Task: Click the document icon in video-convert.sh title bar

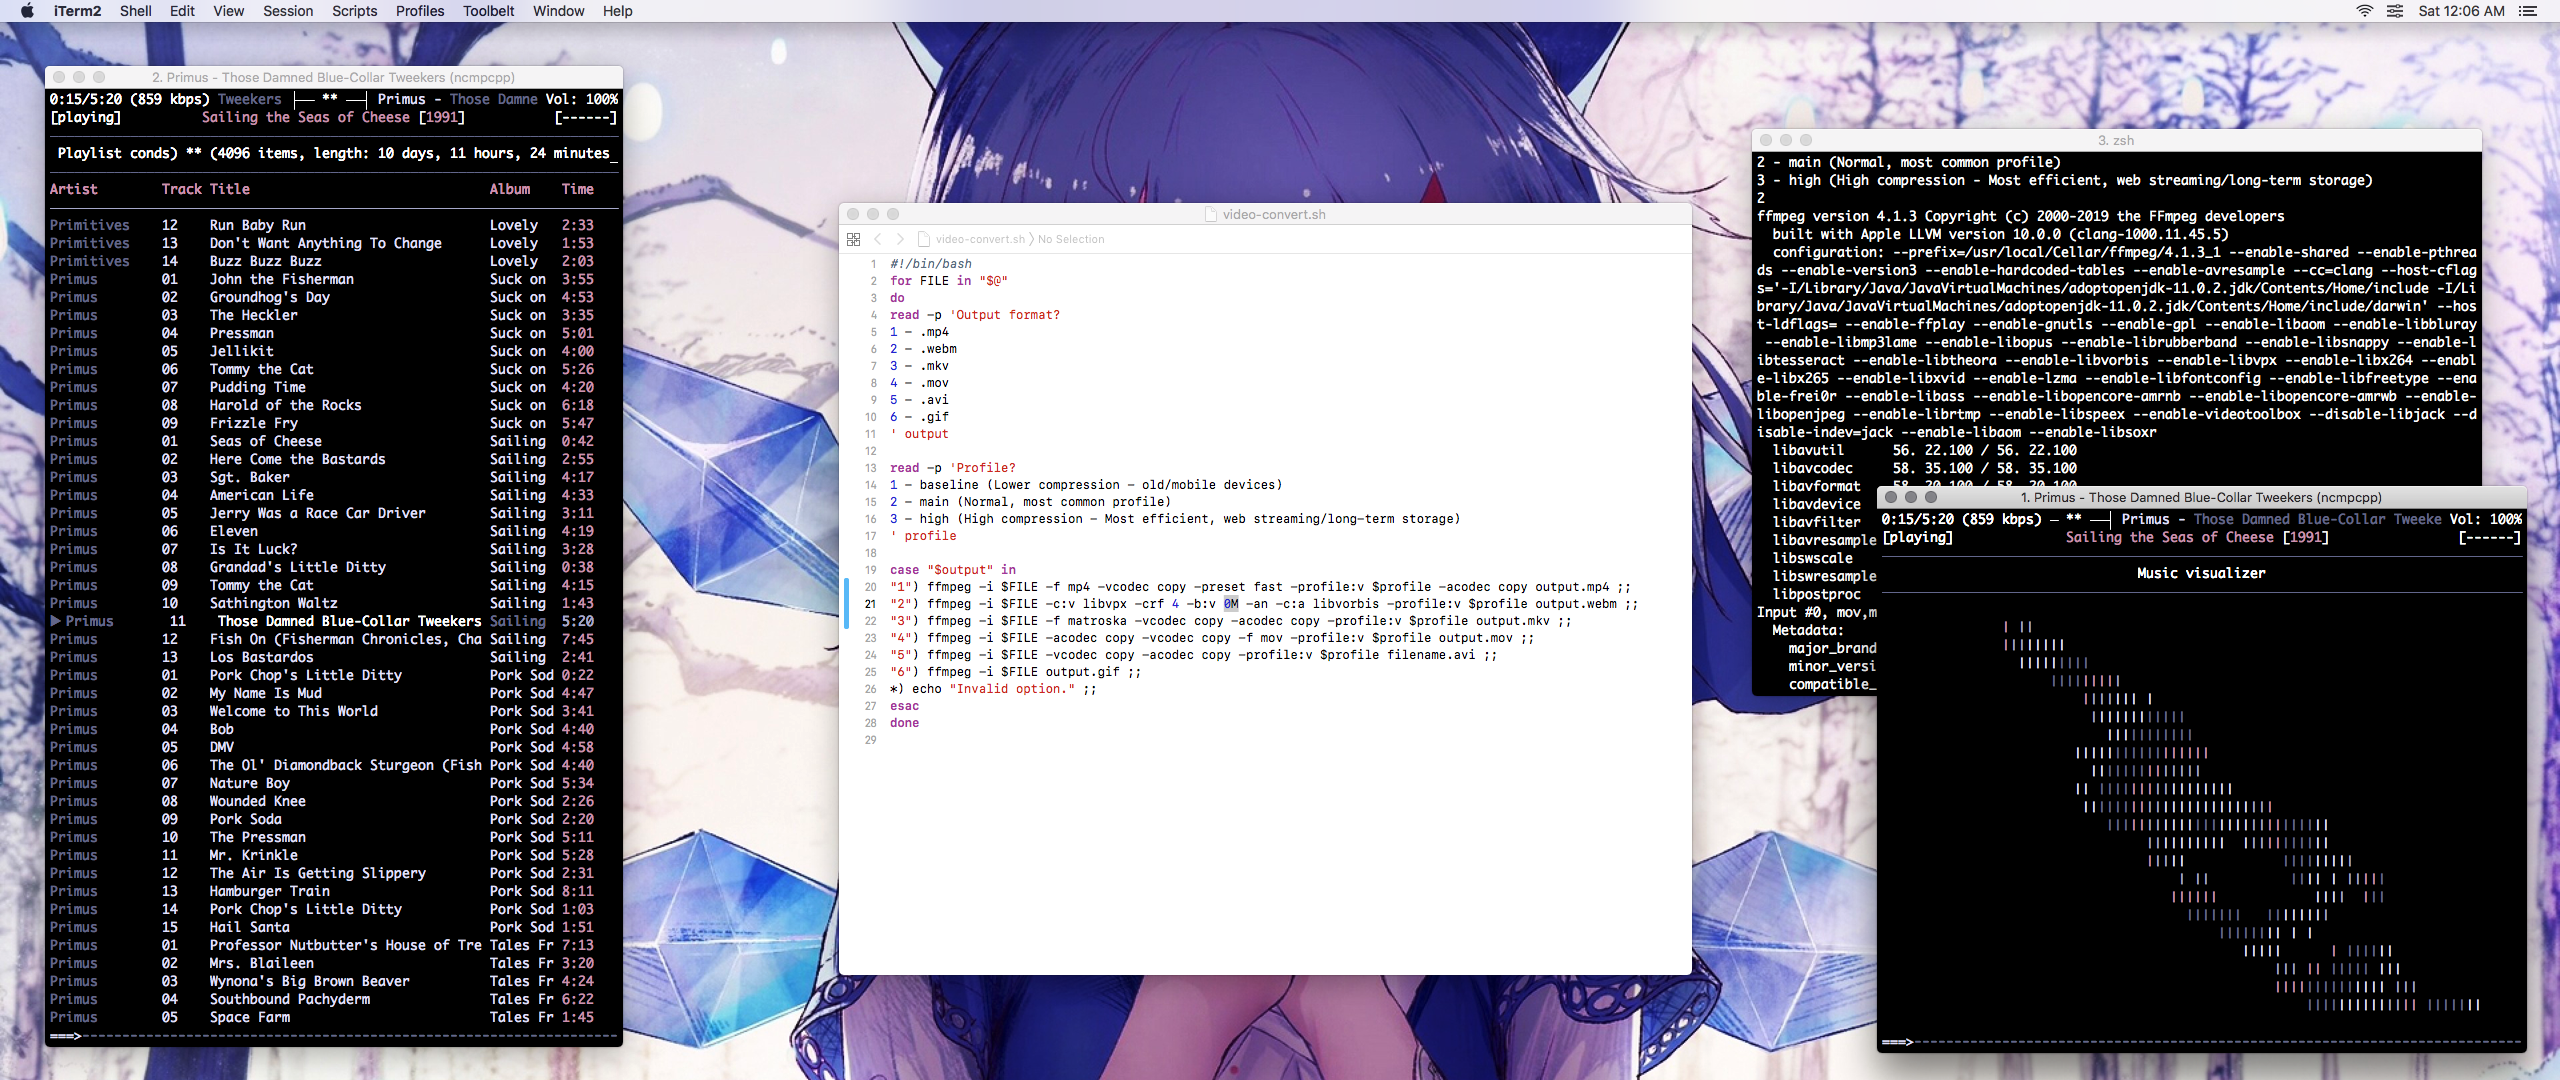Action: tap(1210, 214)
